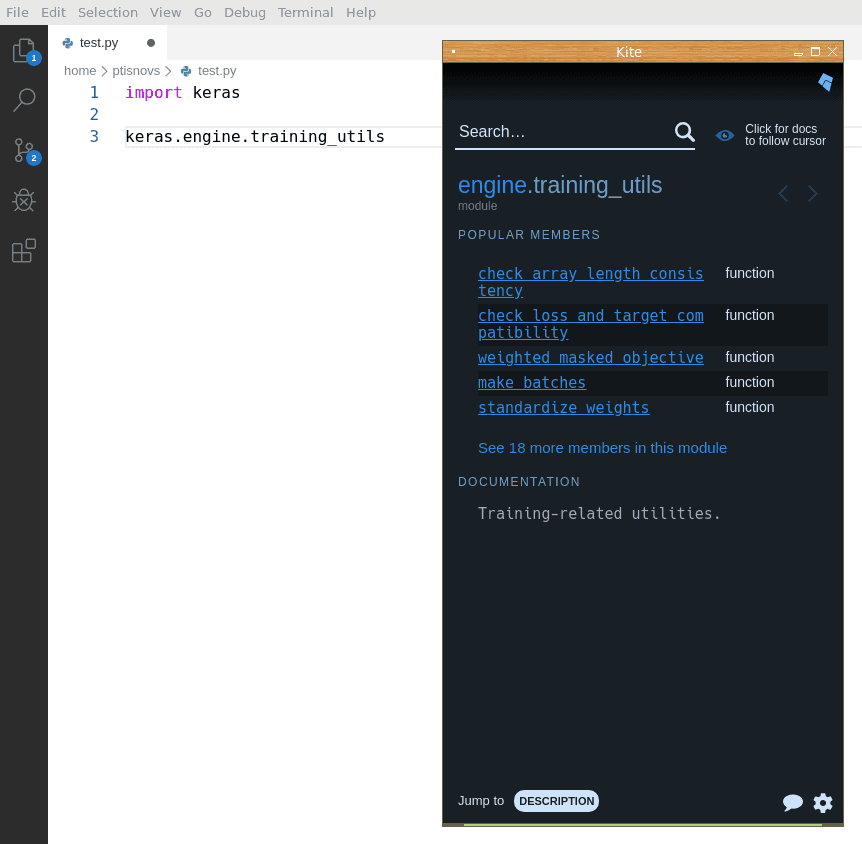This screenshot has height=844, width=862.
Task: Open Kite feedback chat bubble
Action: click(792, 803)
